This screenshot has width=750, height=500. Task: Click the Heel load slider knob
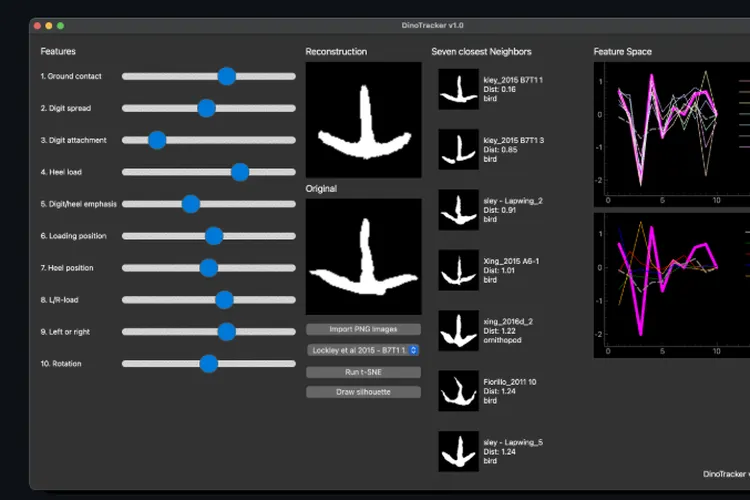pyautogui.click(x=239, y=172)
